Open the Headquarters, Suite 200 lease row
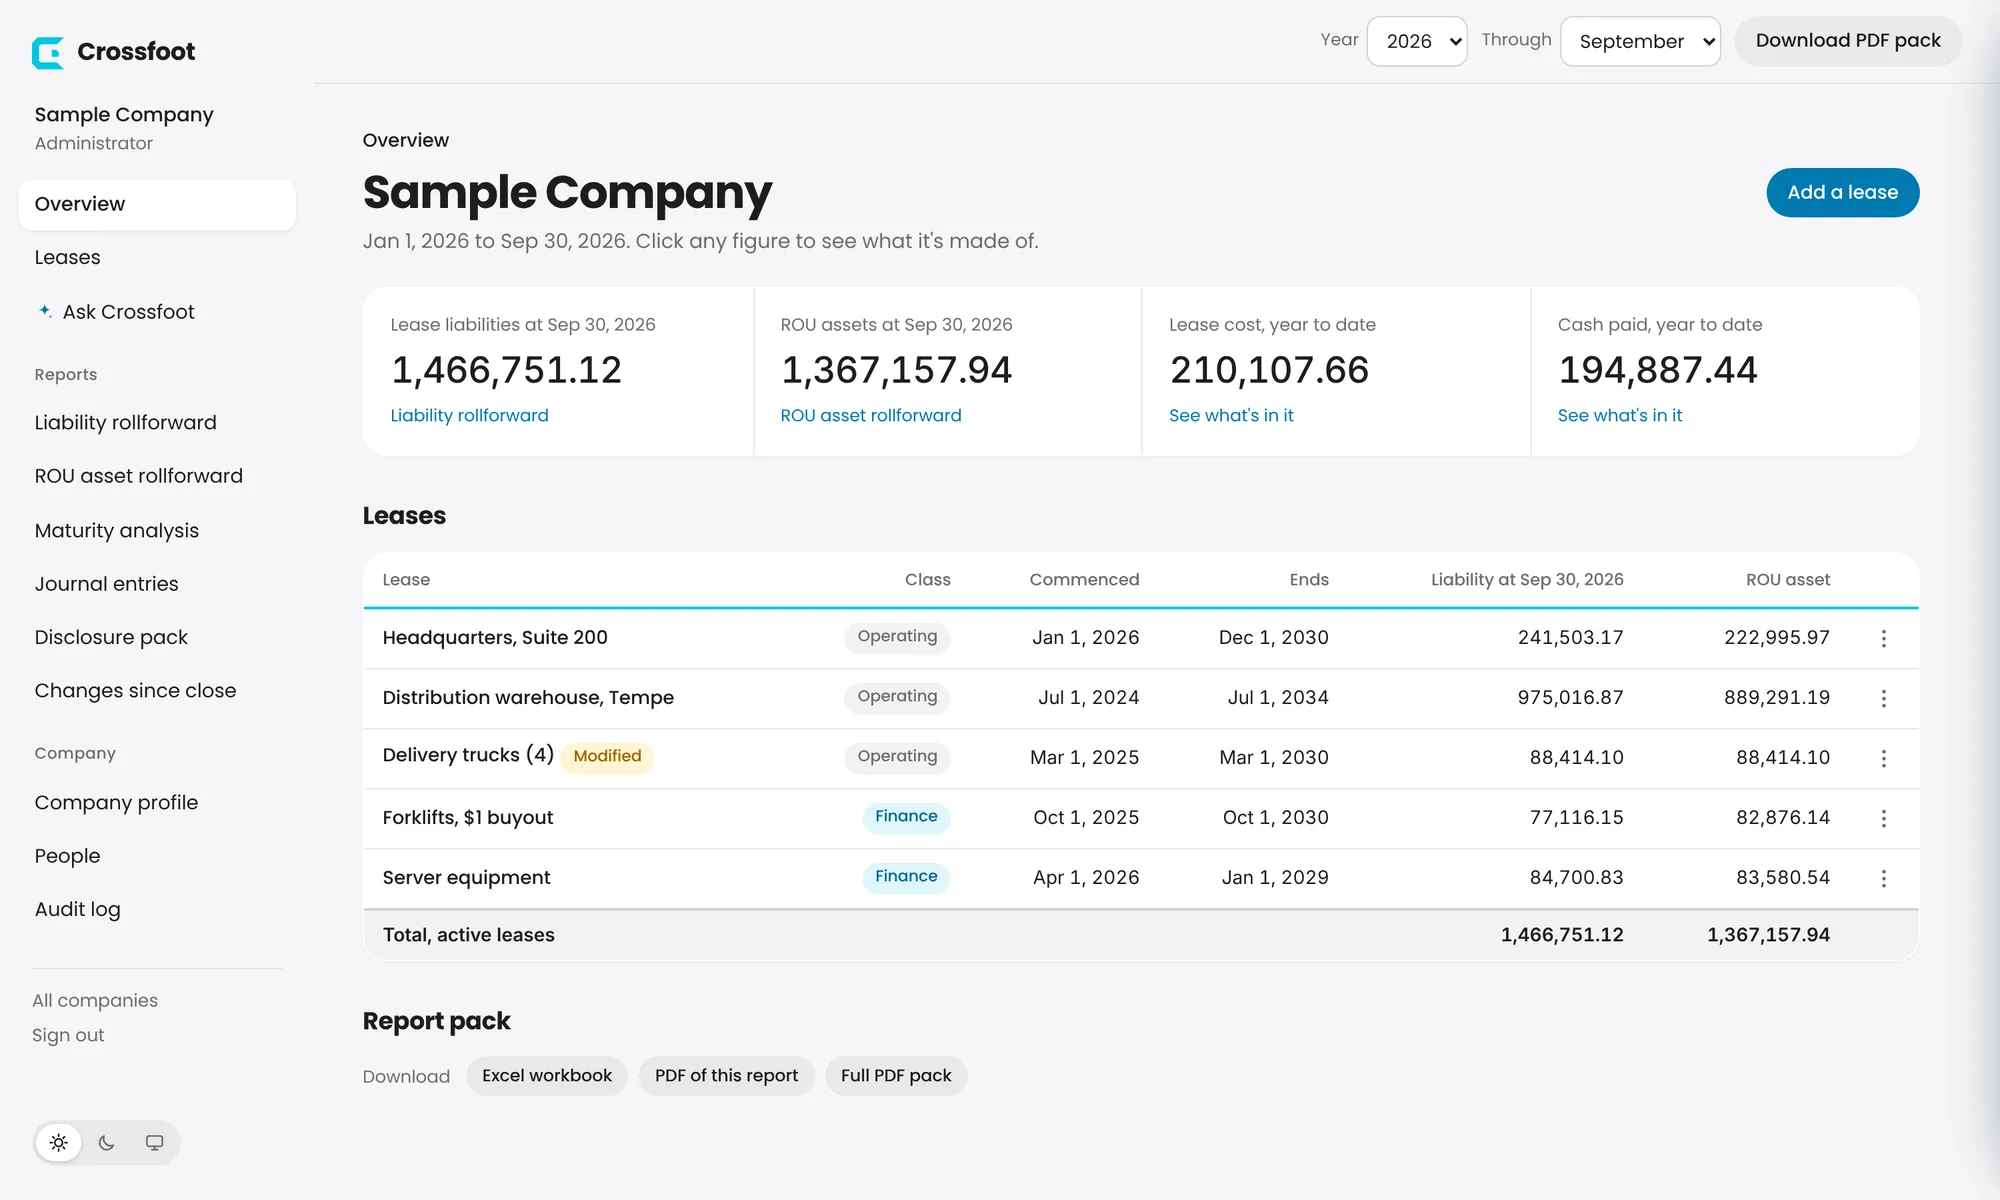 (x=1140, y=638)
